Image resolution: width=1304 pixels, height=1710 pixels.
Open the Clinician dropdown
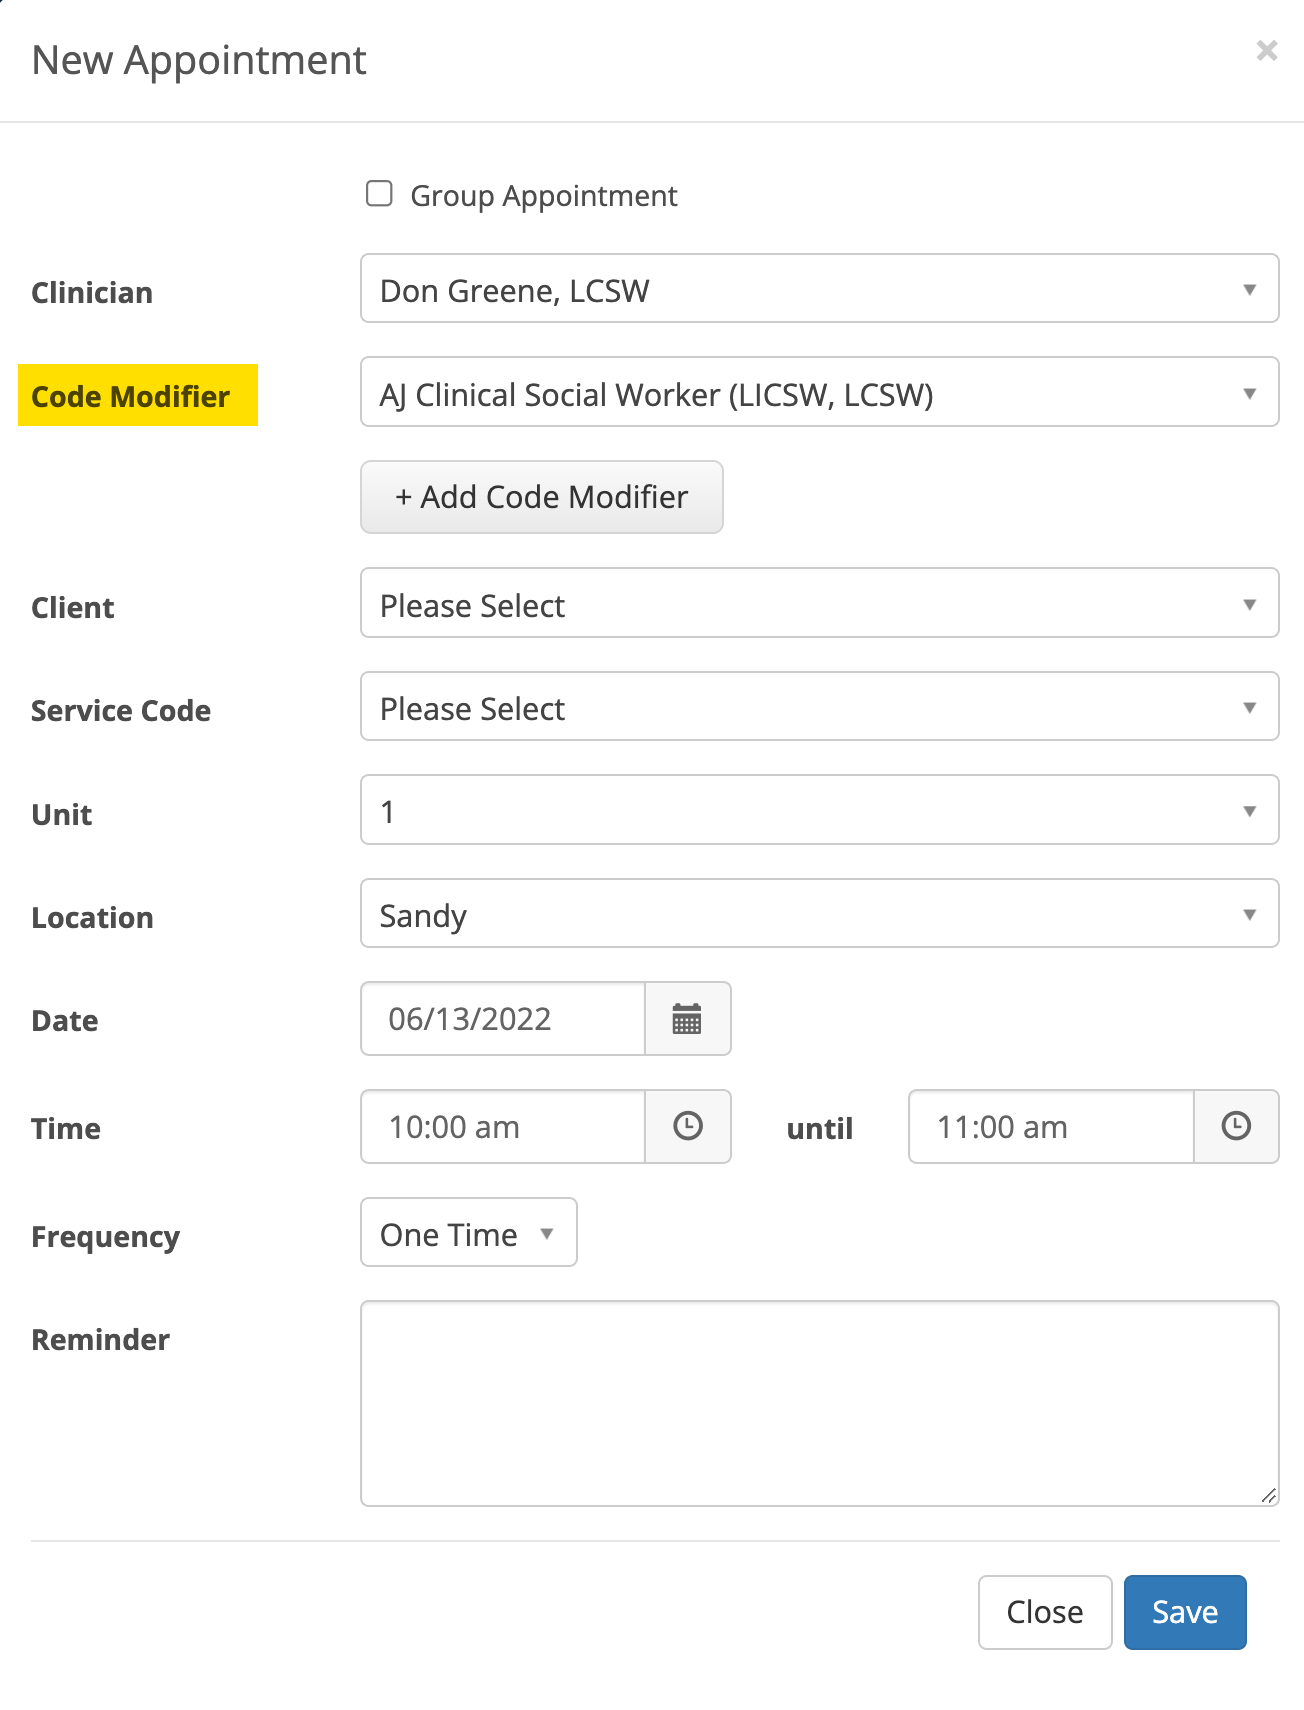click(x=819, y=289)
